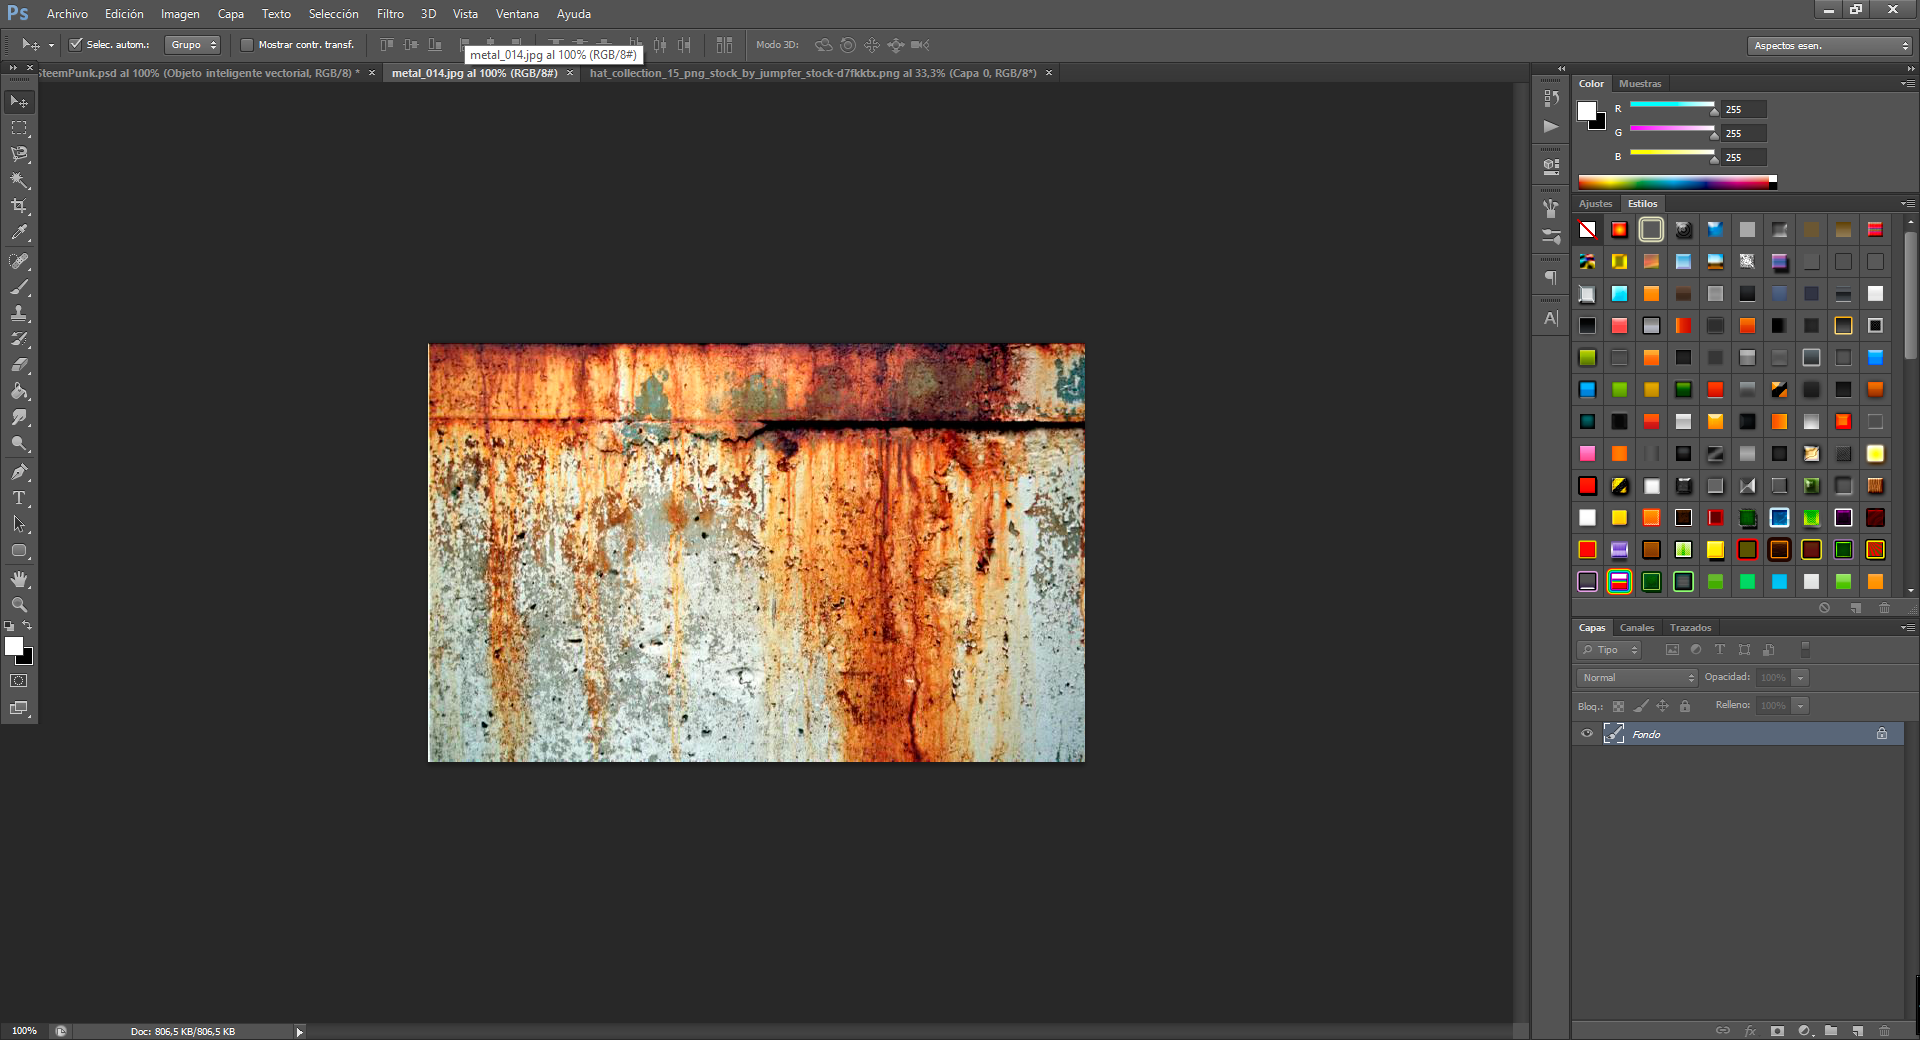The height and width of the screenshot is (1040, 1920).
Task: Select the Brush tool
Action: (x=19, y=287)
